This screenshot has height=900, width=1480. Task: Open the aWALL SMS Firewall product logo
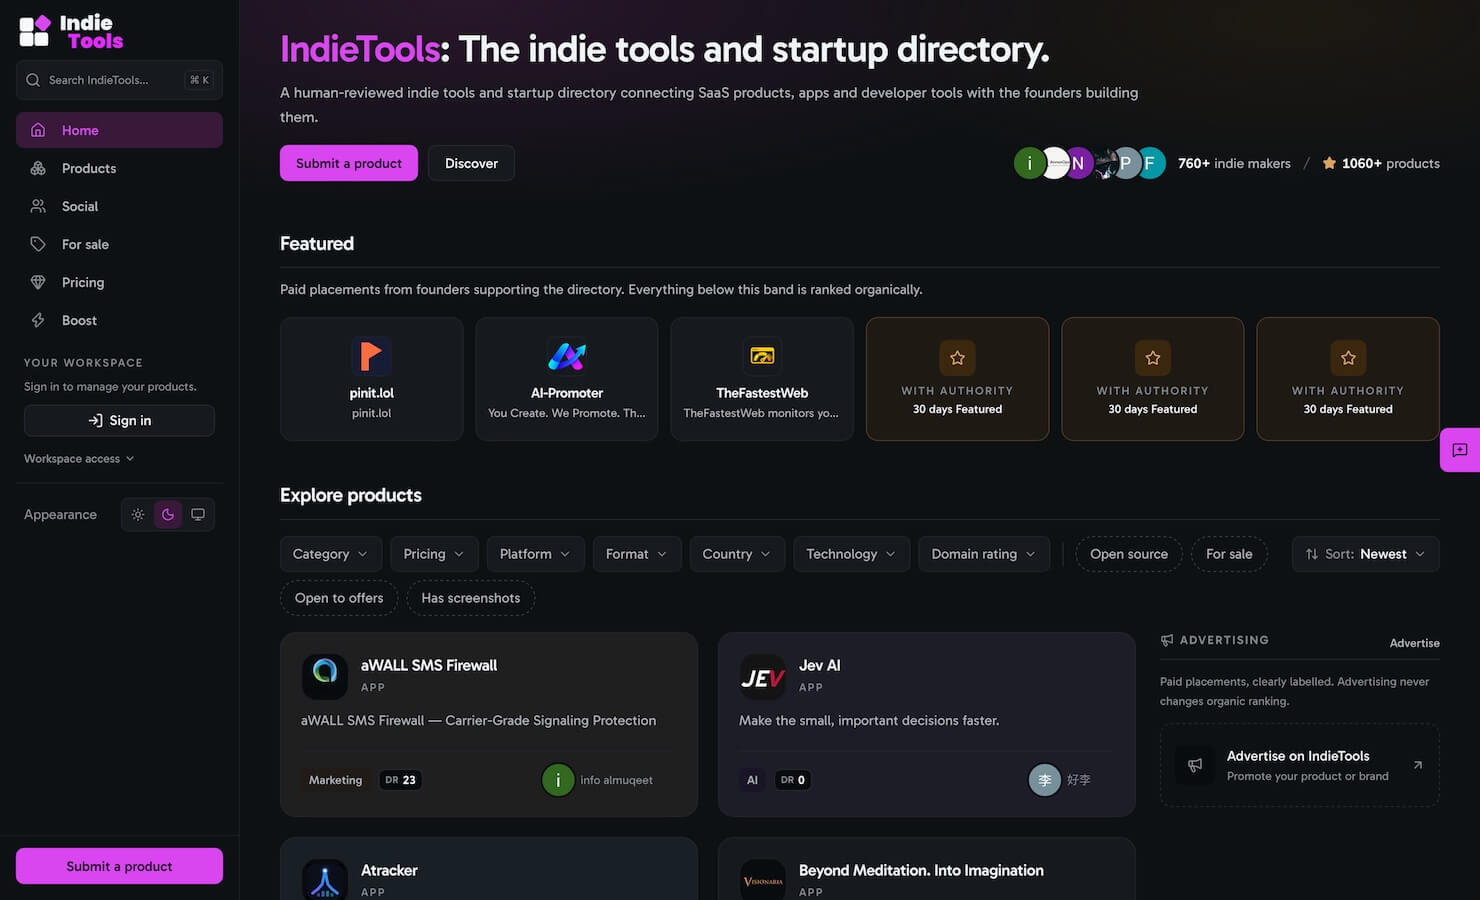click(324, 676)
